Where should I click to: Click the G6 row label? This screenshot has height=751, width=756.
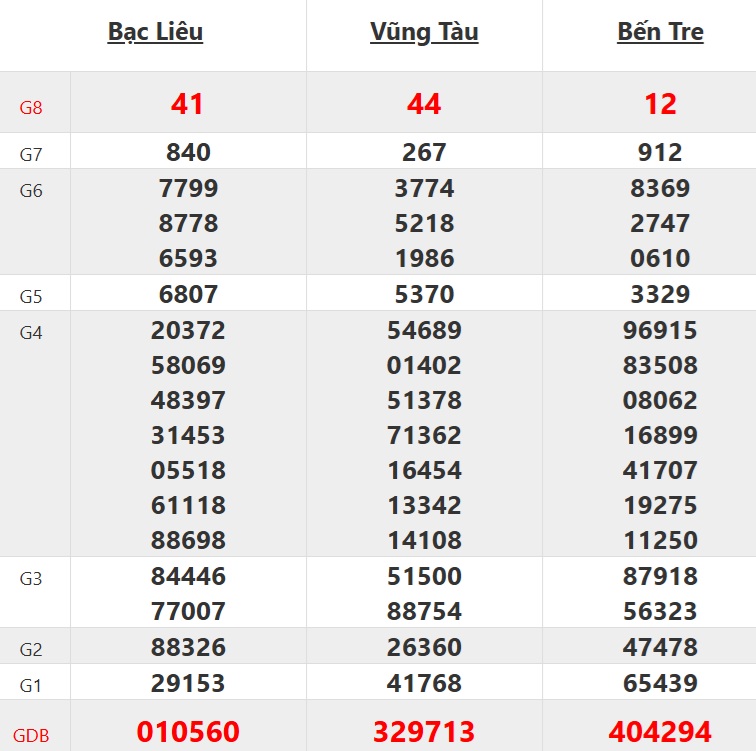pos(31,191)
